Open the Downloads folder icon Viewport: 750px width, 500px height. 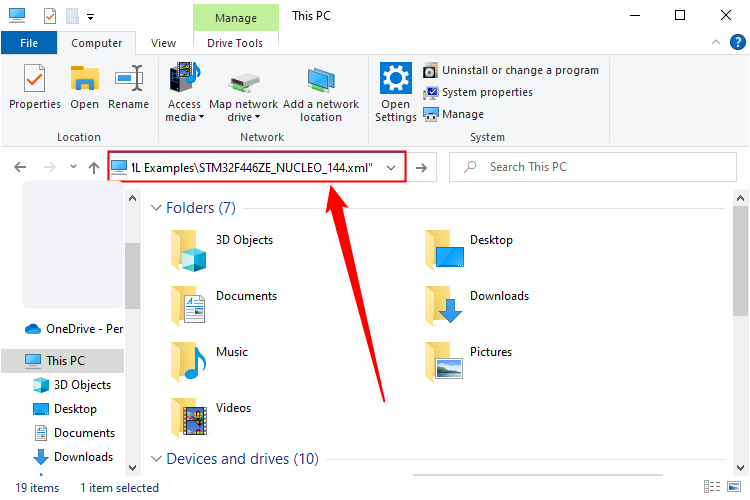tap(443, 307)
